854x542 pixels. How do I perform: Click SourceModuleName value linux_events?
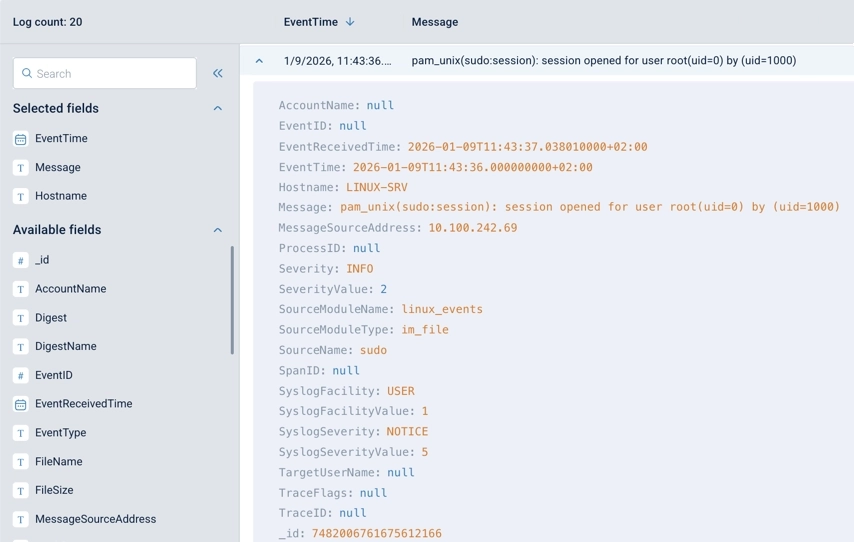442,309
